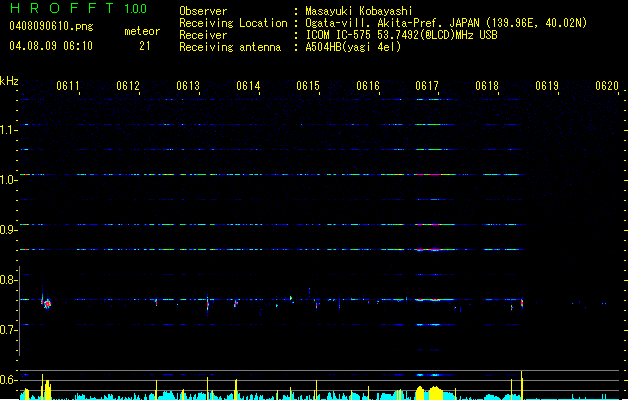Click the 0619 time marker
Viewport: 629px width, 400px height.
pyautogui.click(x=547, y=86)
